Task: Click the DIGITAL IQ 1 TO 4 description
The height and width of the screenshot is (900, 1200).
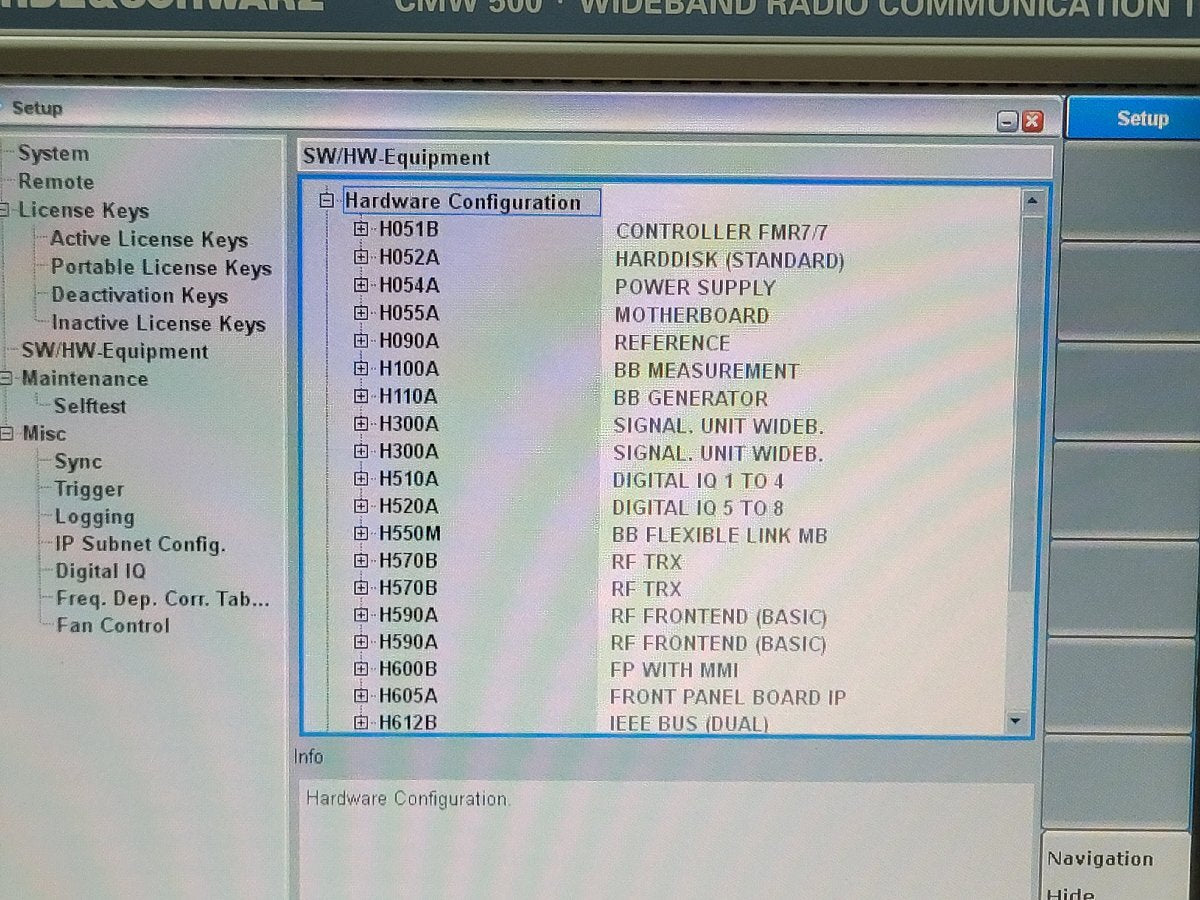Action: click(698, 481)
